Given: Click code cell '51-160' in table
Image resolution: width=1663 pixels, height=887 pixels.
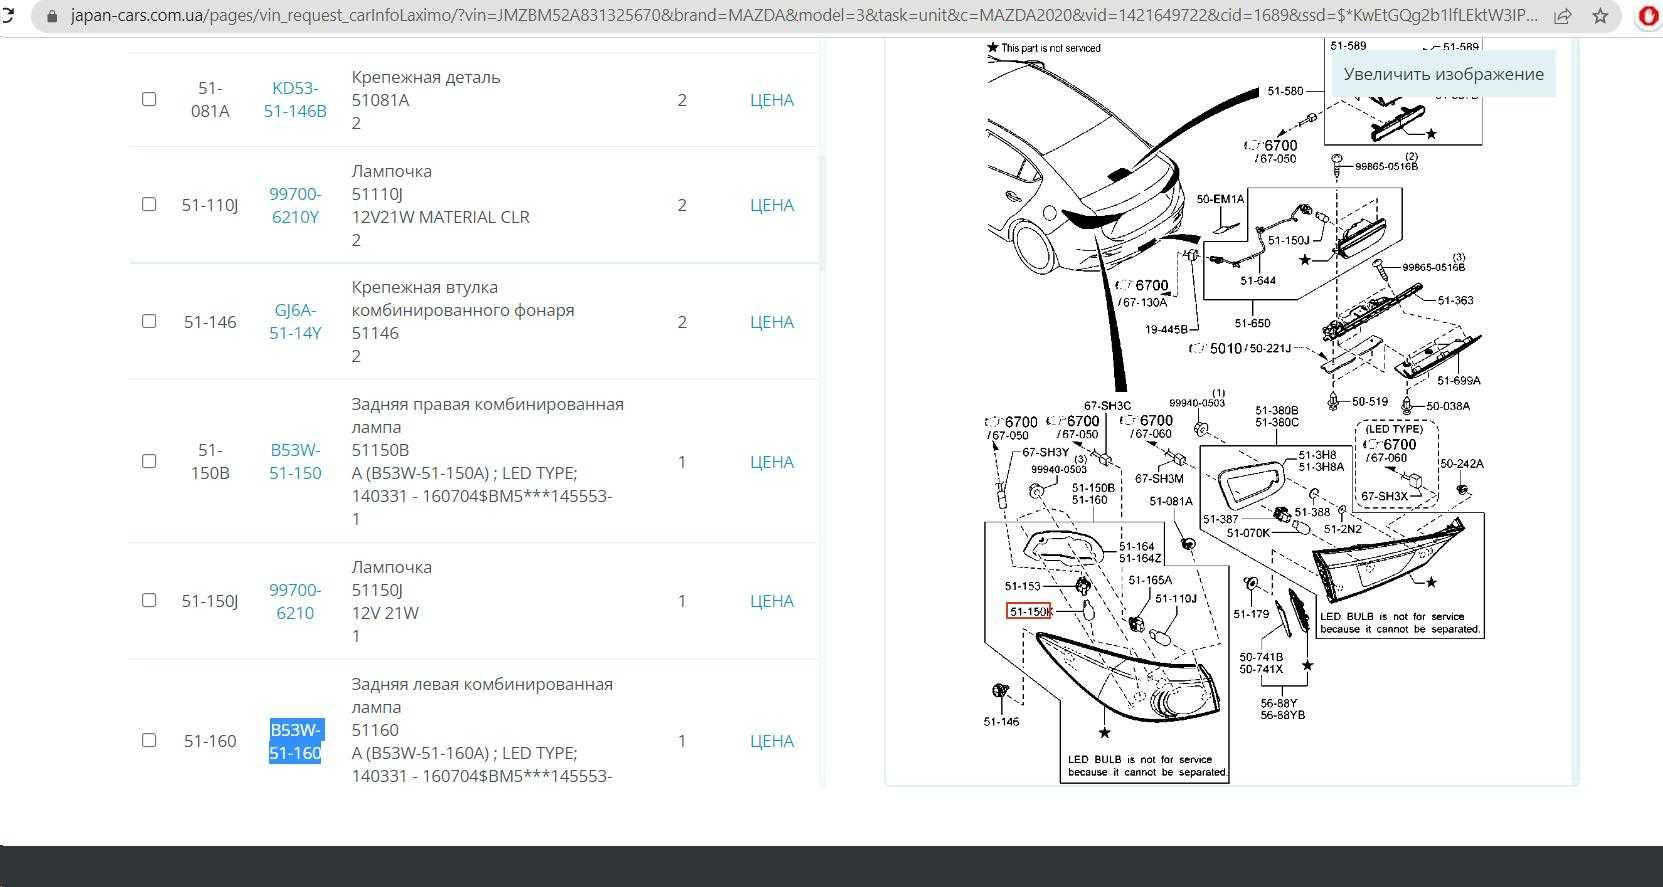Looking at the screenshot, I should [210, 741].
